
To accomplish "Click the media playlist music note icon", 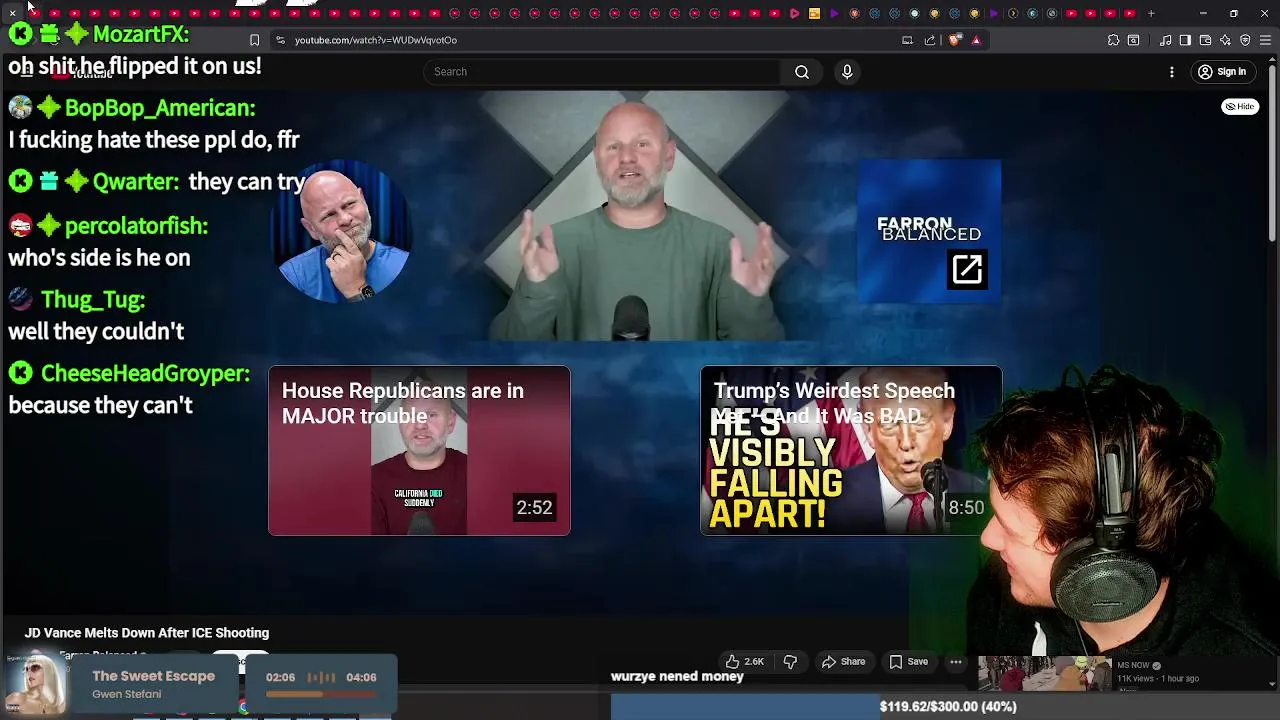I will [1166, 40].
